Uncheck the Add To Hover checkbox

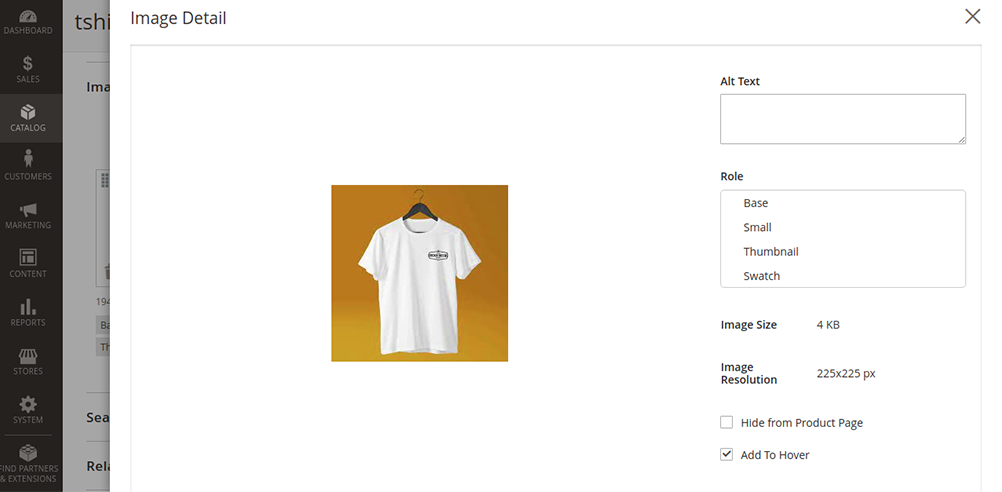pyautogui.click(x=727, y=455)
